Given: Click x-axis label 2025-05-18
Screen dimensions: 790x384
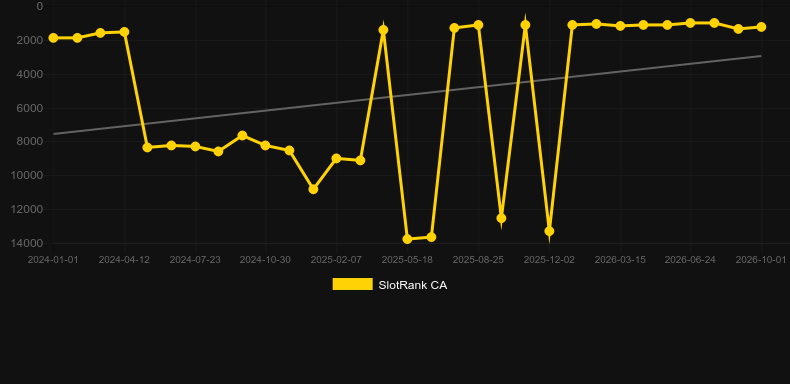Looking at the screenshot, I should point(407,260).
